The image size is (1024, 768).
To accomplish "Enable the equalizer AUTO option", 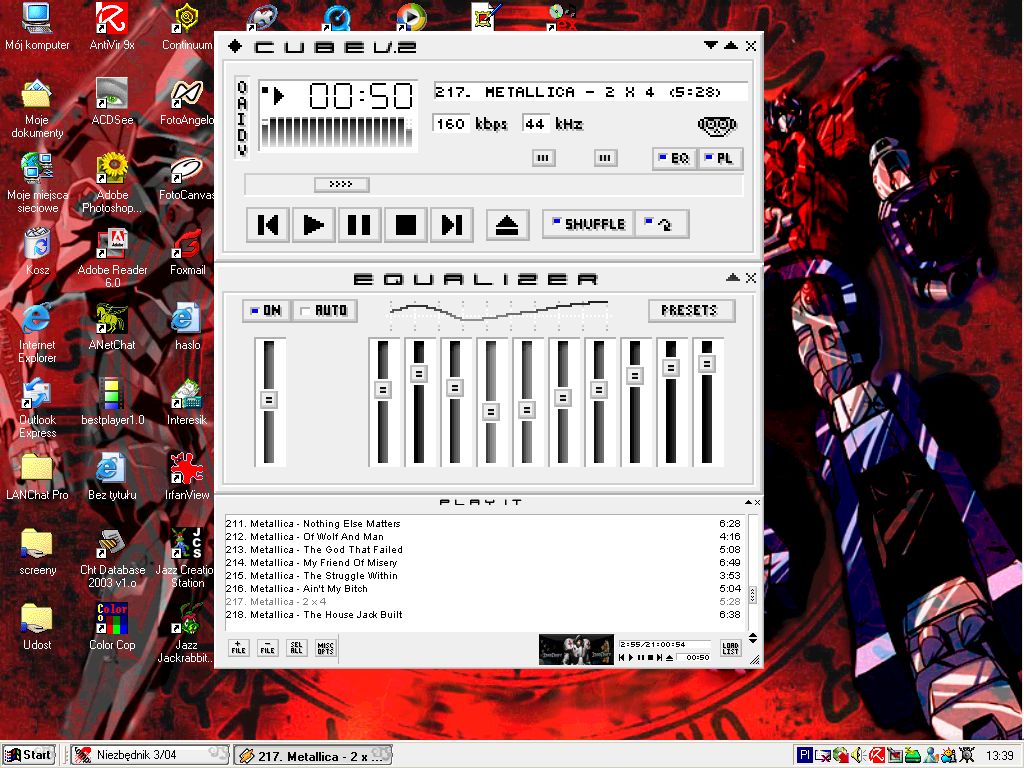I will coord(325,311).
